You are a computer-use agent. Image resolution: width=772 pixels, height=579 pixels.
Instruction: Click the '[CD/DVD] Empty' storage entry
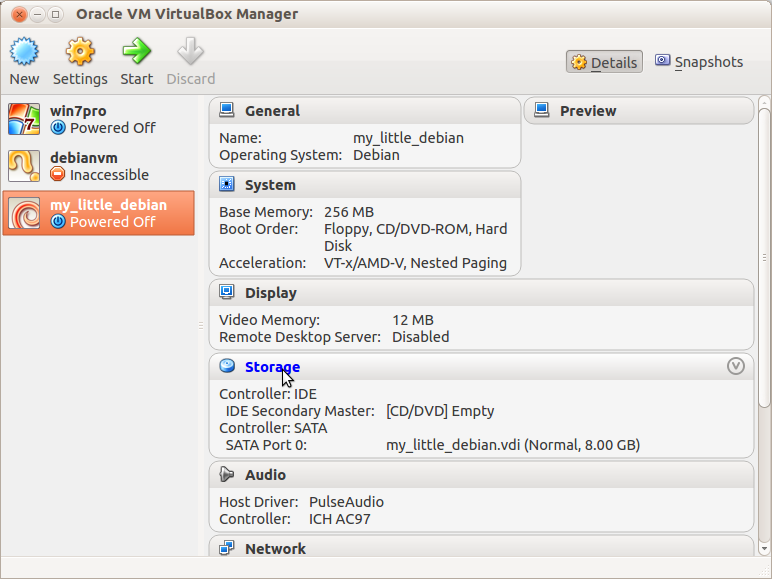[440, 411]
